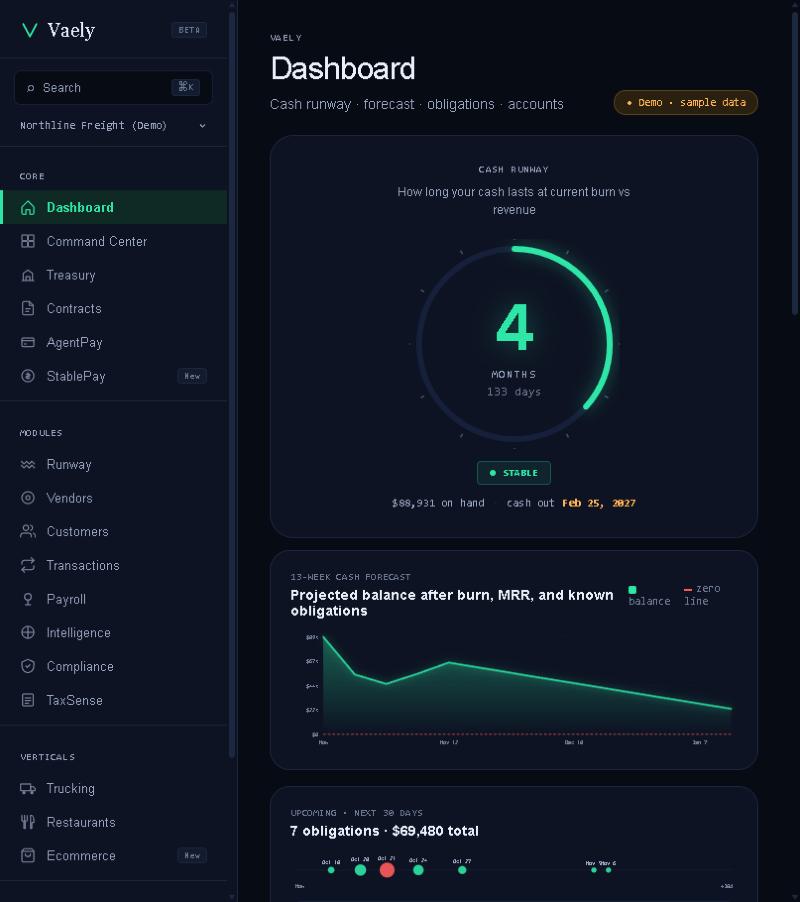Screen dimensions: 800x902
Task: Open the Dashboard menu item
Action: click(114, 207)
